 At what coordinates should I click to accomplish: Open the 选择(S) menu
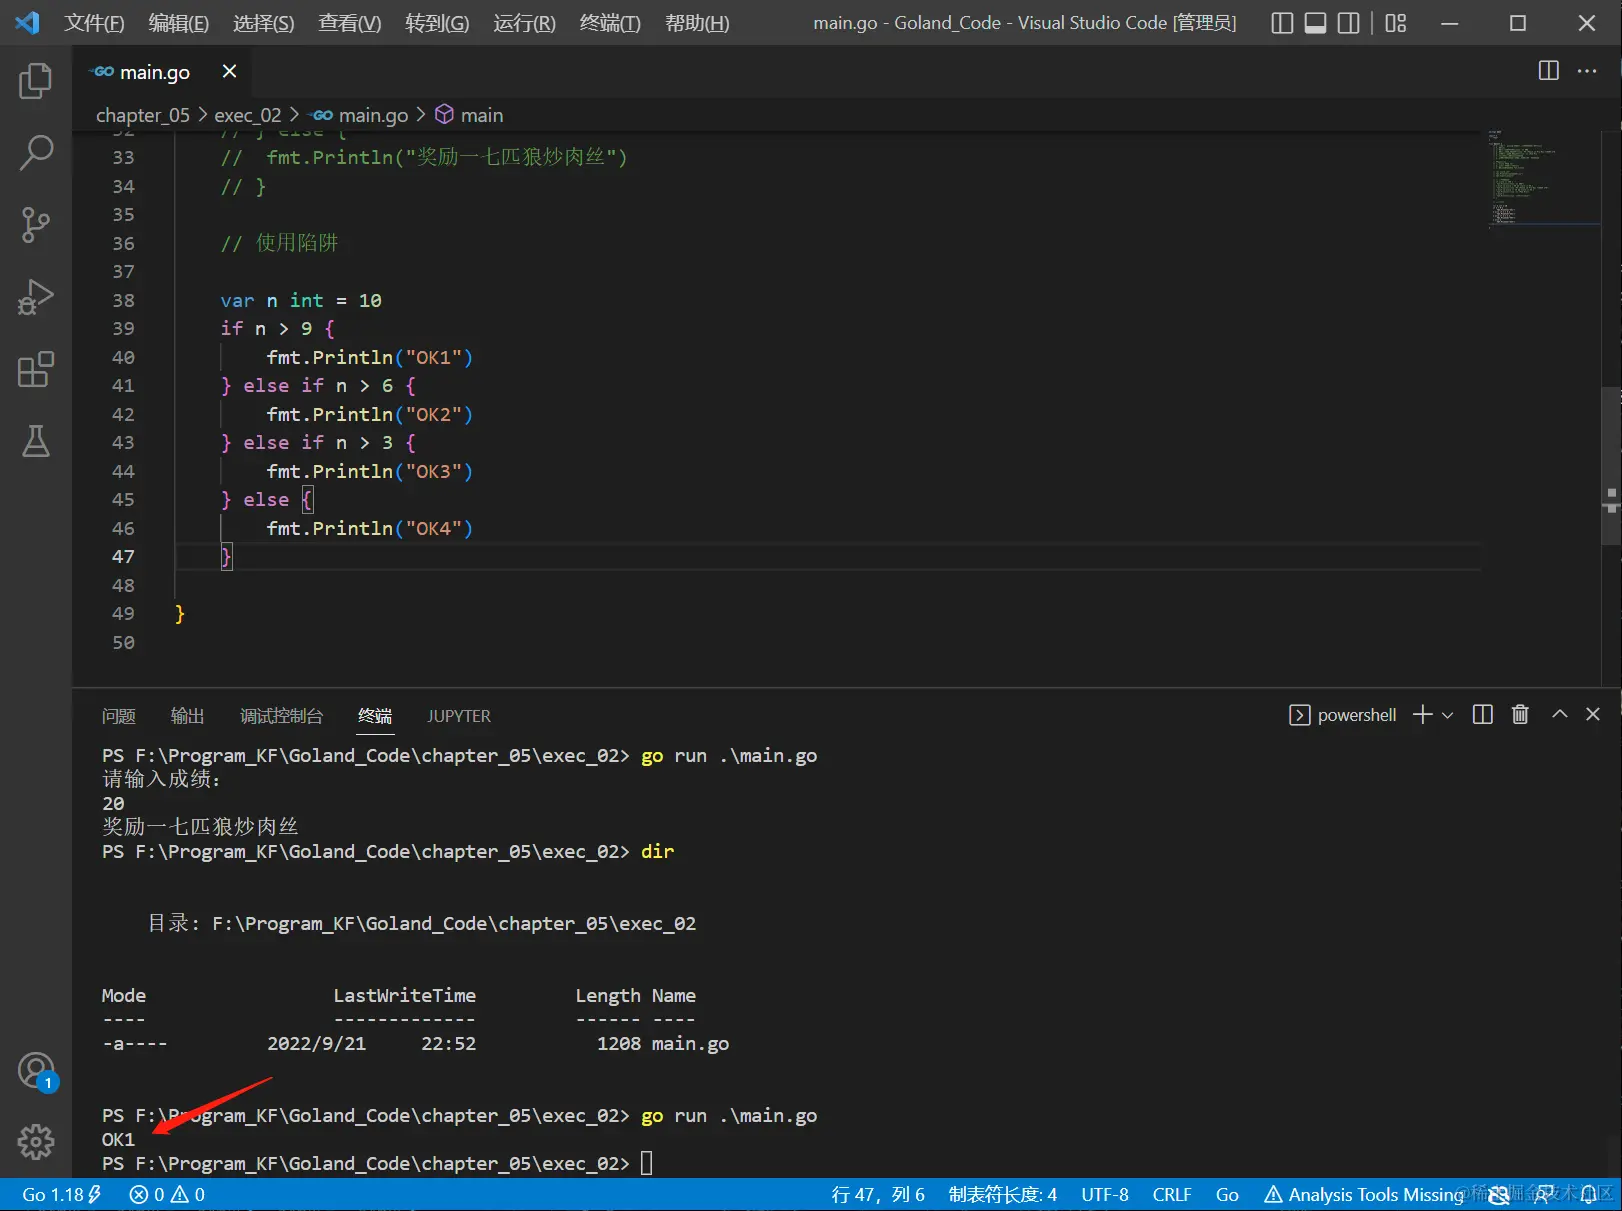point(264,23)
